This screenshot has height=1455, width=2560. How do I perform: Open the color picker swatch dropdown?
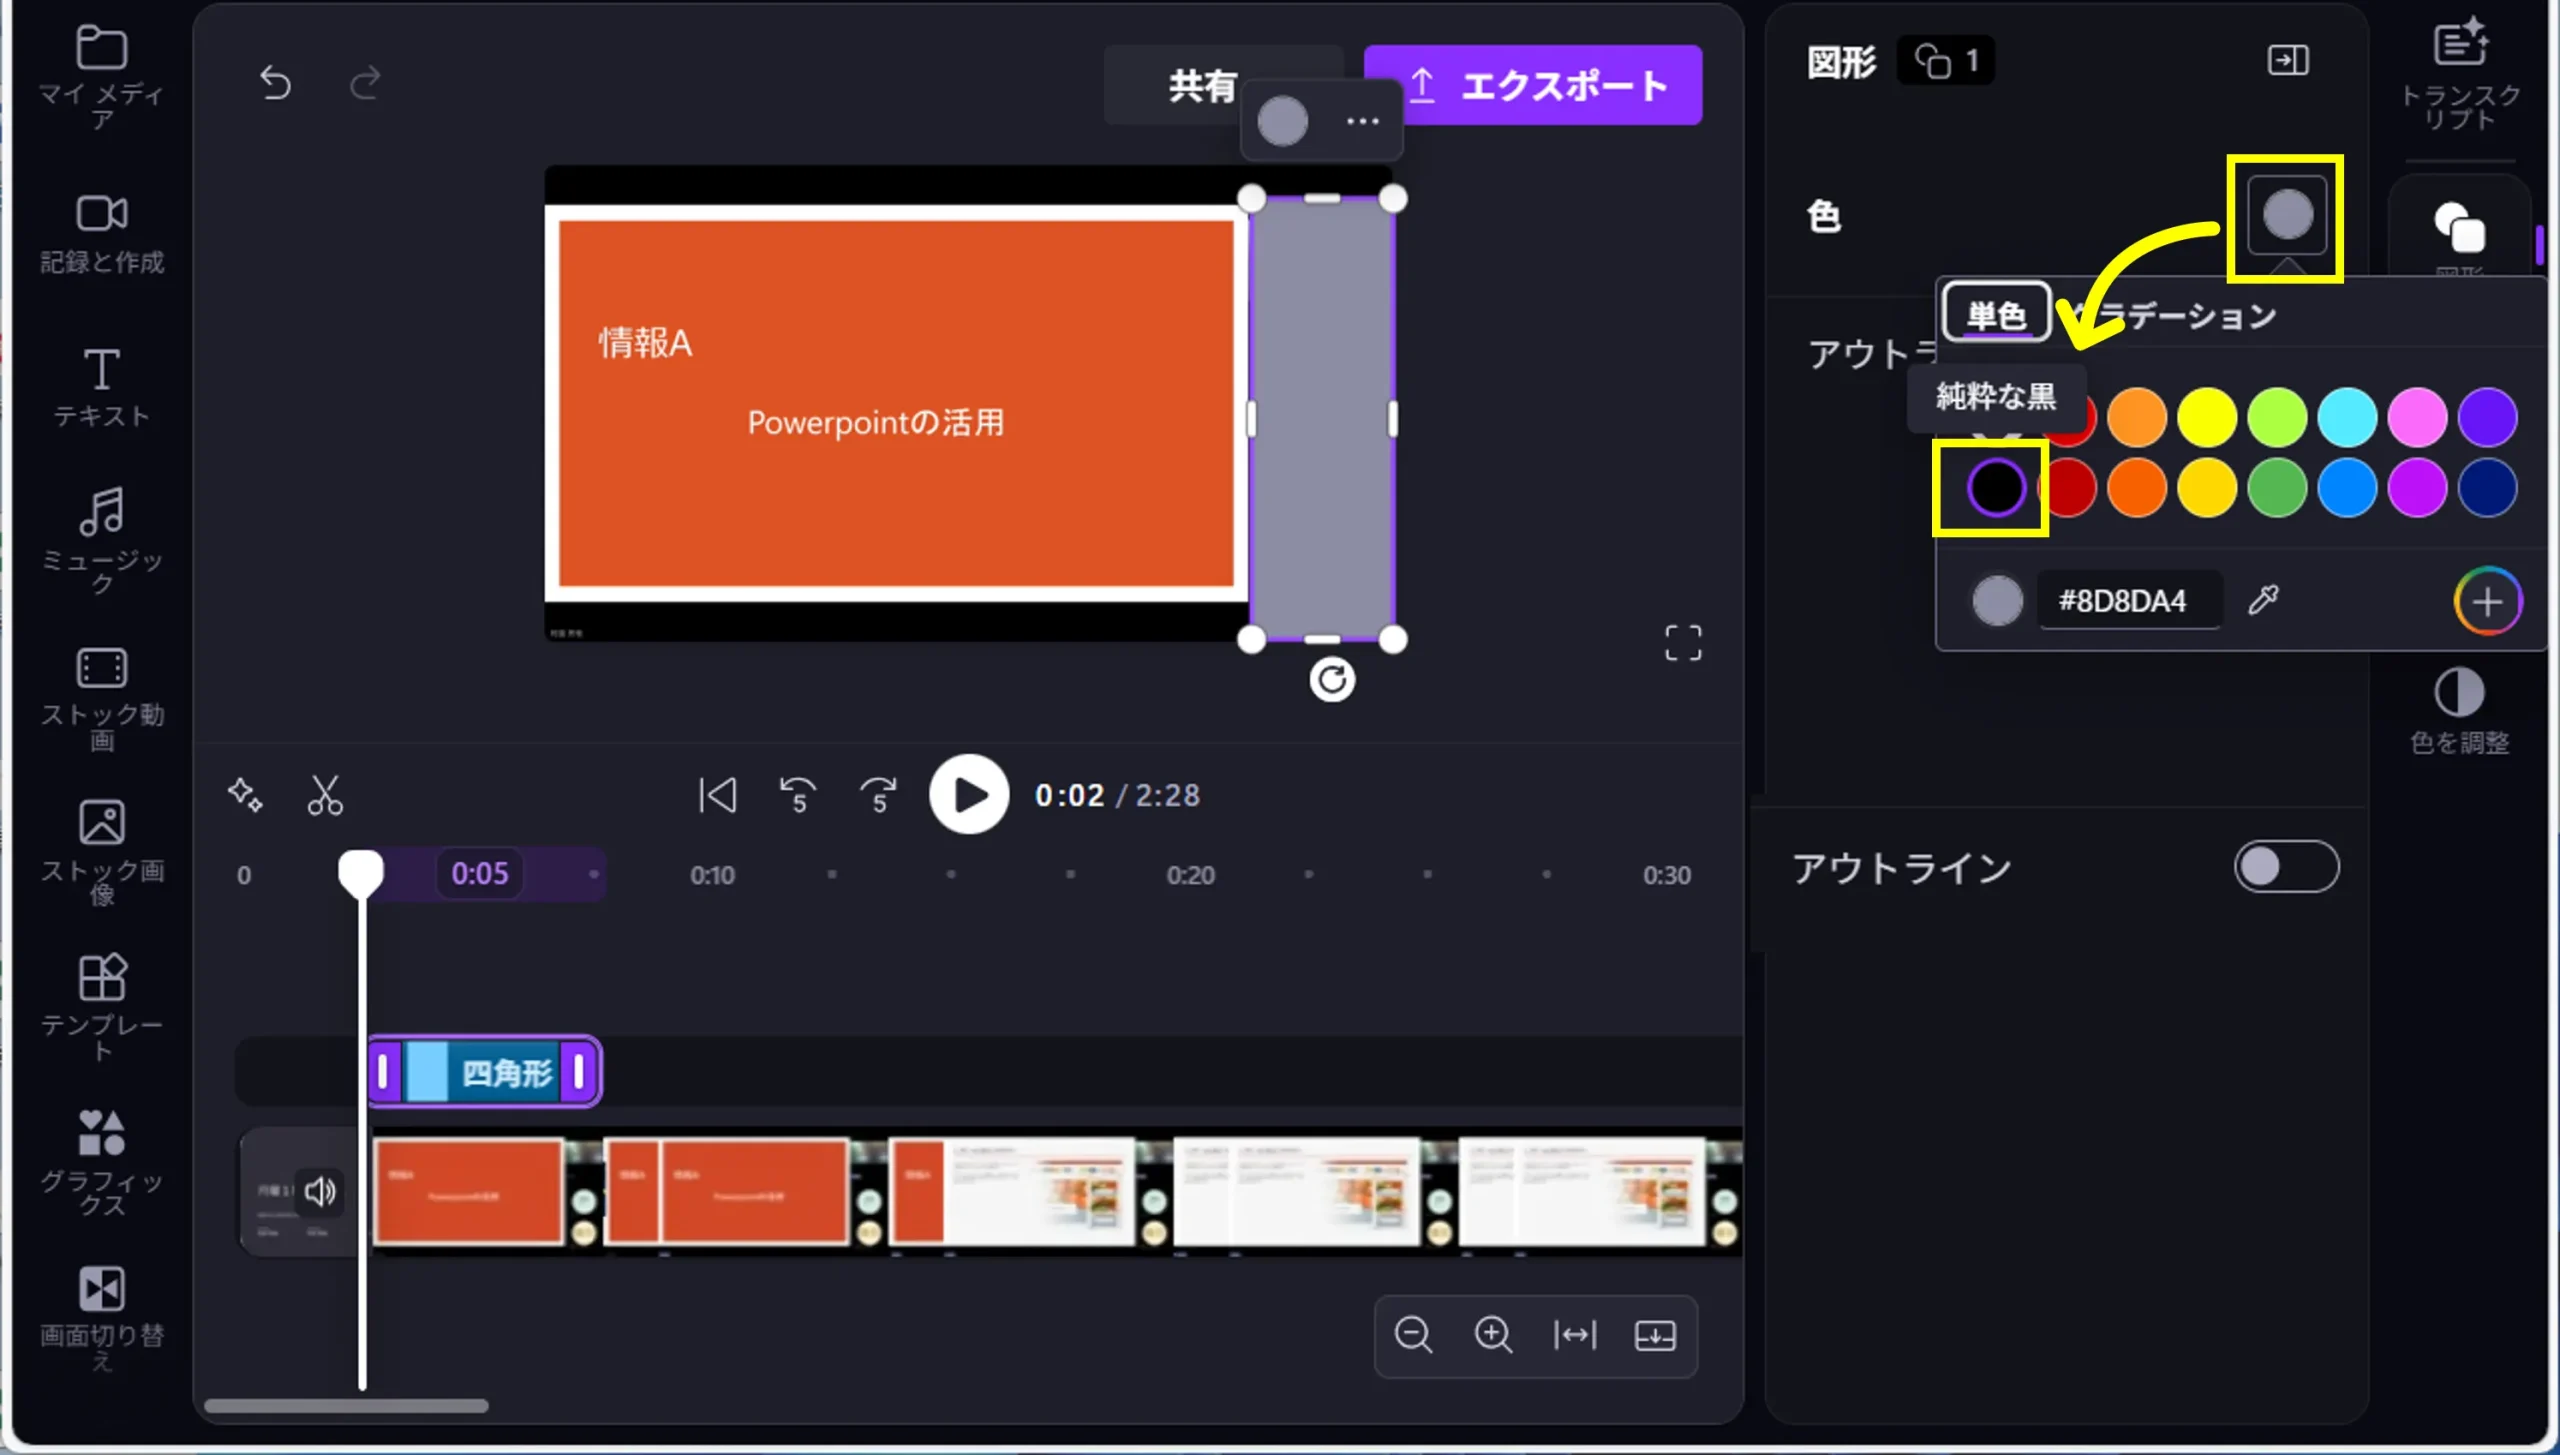[x=2287, y=216]
